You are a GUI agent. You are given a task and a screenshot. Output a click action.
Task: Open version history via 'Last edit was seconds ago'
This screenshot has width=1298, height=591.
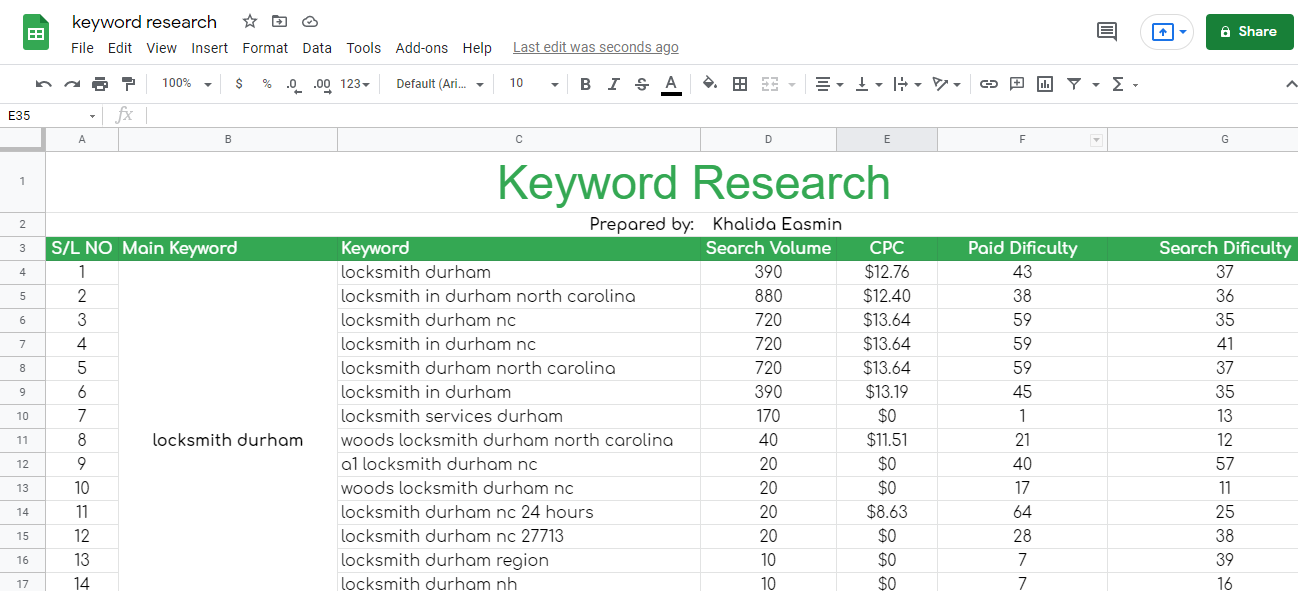point(595,47)
